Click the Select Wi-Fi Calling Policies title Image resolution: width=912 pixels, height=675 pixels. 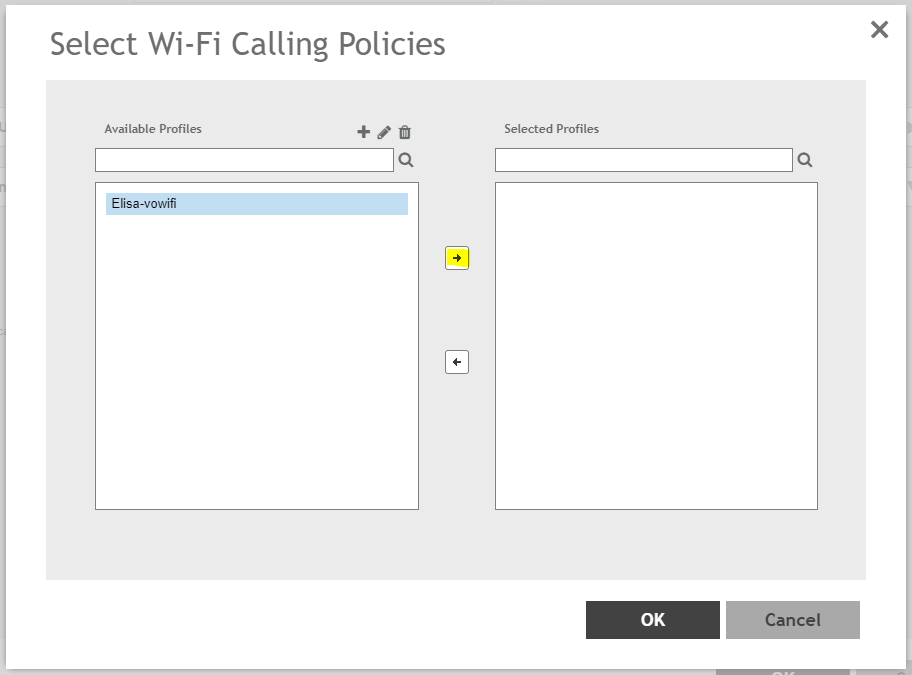(x=248, y=44)
